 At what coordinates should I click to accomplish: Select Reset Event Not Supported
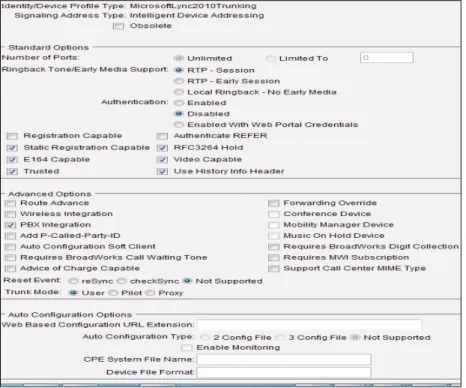[x=187, y=281]
